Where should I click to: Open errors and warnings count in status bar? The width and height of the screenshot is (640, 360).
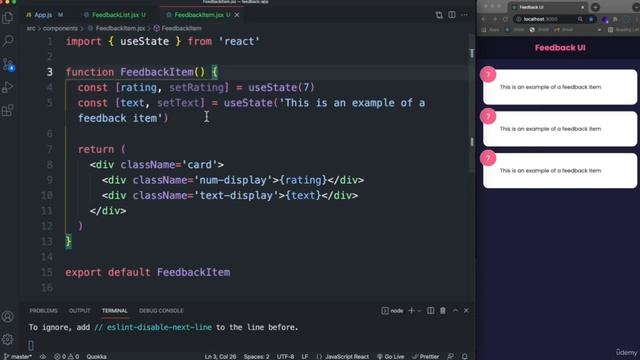(x=67, y=356)
